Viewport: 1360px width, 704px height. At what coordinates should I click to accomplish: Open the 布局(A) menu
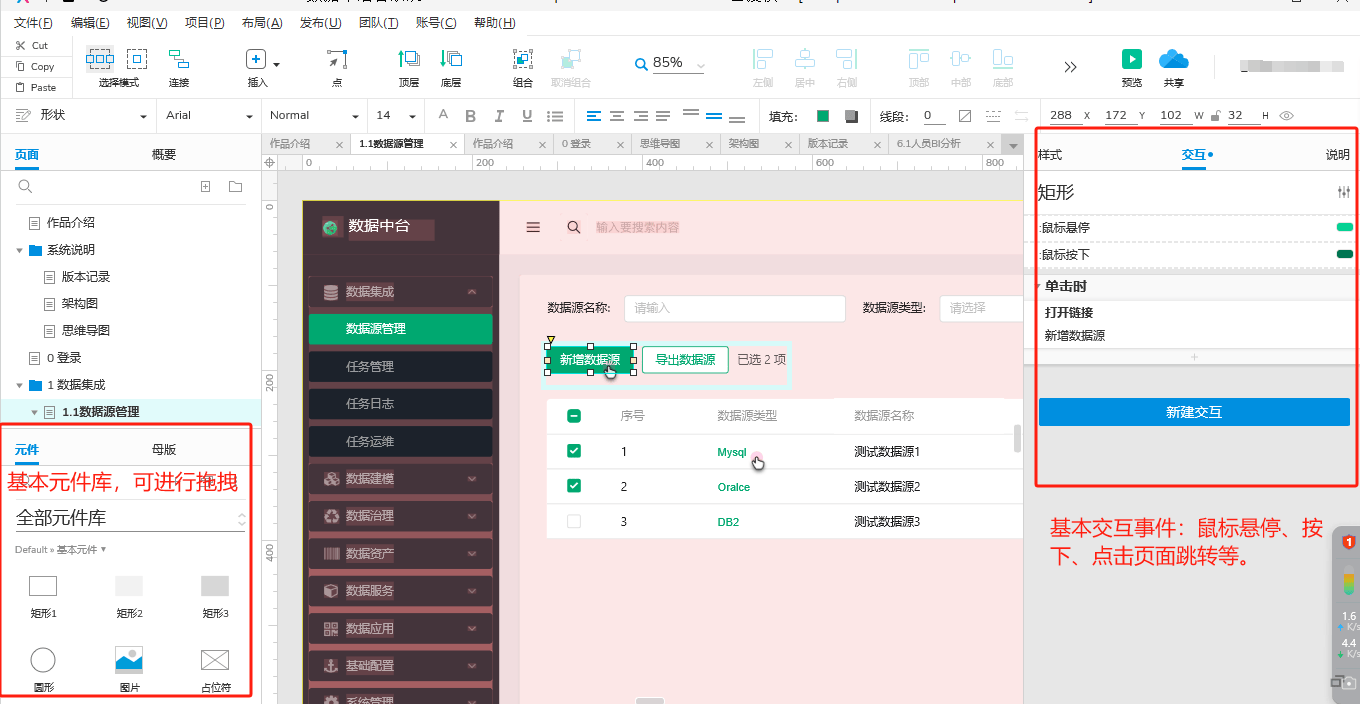(x=262, y=22)
